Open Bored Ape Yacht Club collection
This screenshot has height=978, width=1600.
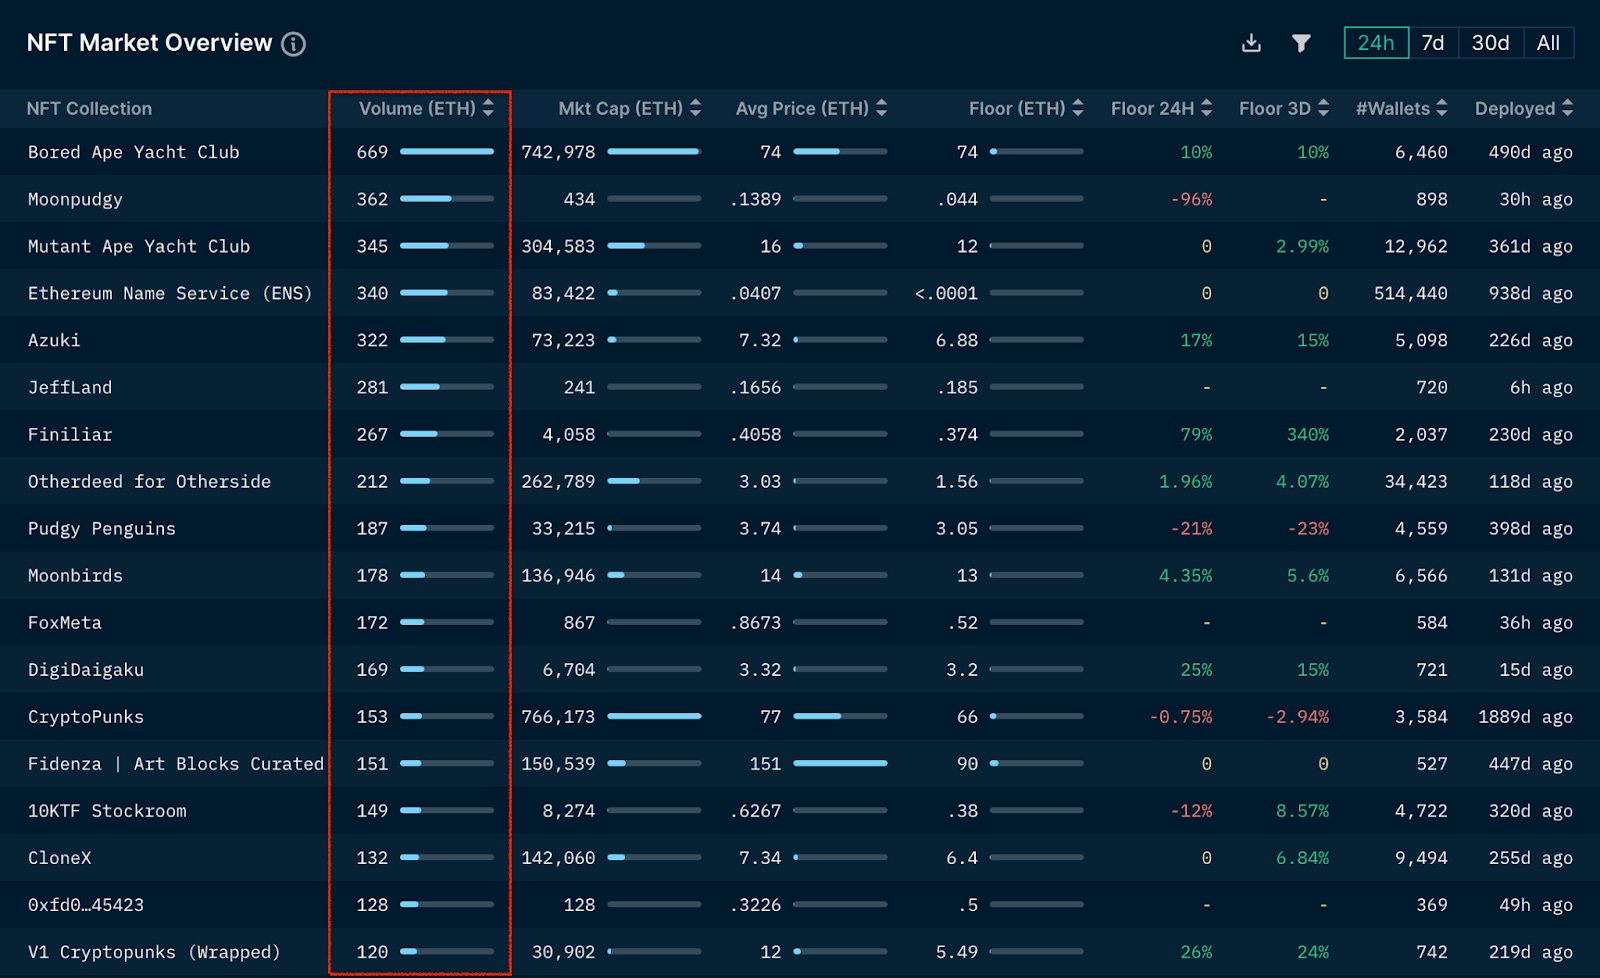click(133, 152)
